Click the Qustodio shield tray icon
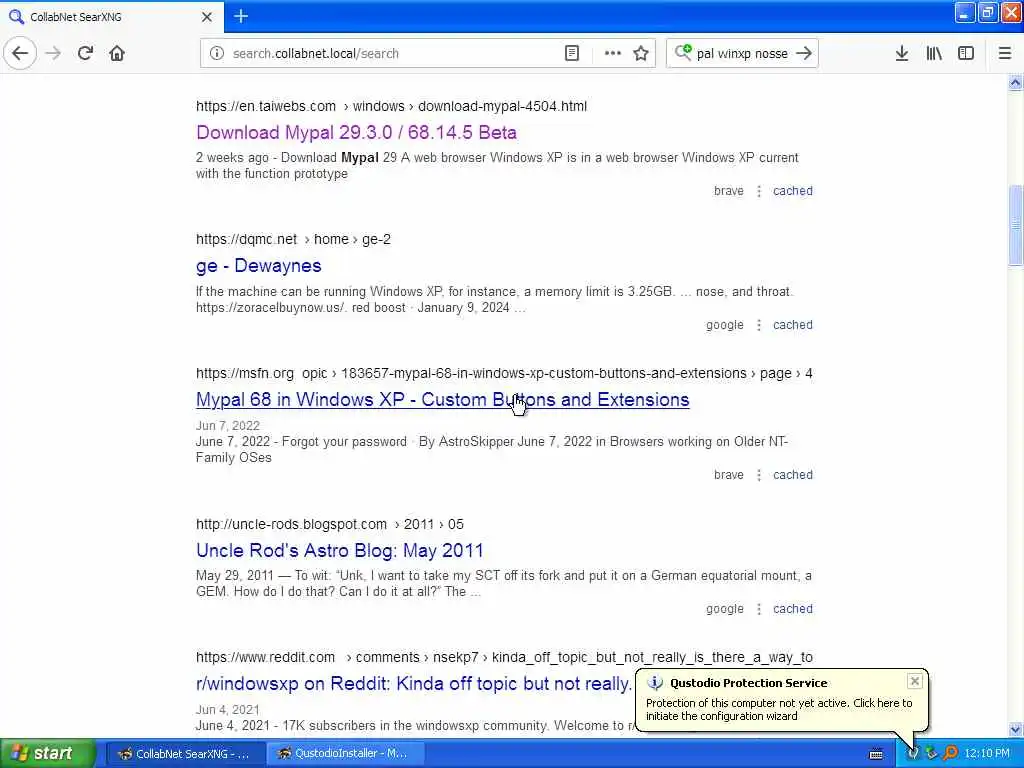This screenshot has height=768, width=1024. pos(913,754)
